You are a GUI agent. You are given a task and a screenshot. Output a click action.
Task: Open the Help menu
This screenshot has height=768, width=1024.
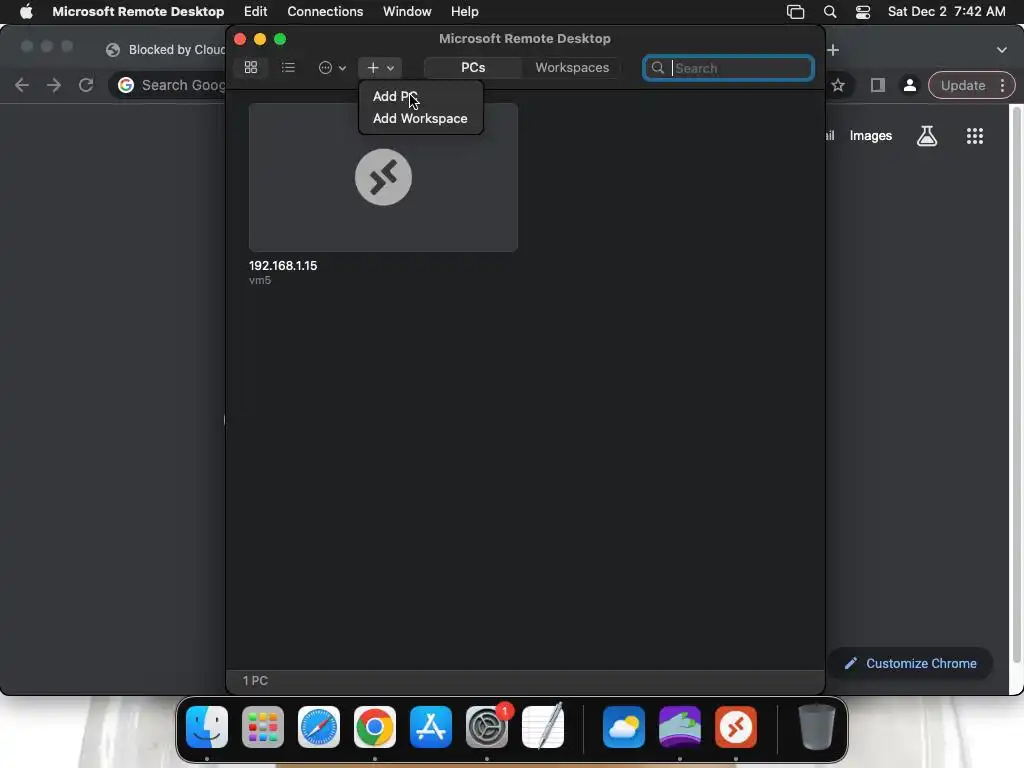coord(464,11)
